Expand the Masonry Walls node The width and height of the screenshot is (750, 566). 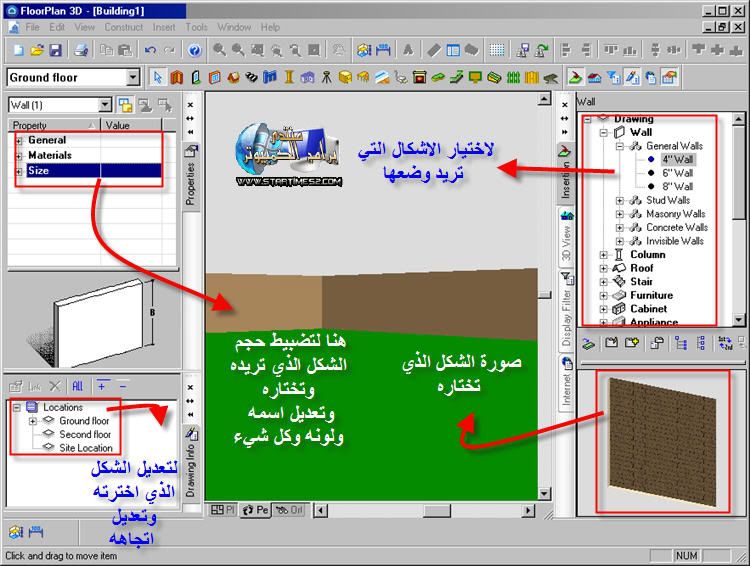coord(619,214)
